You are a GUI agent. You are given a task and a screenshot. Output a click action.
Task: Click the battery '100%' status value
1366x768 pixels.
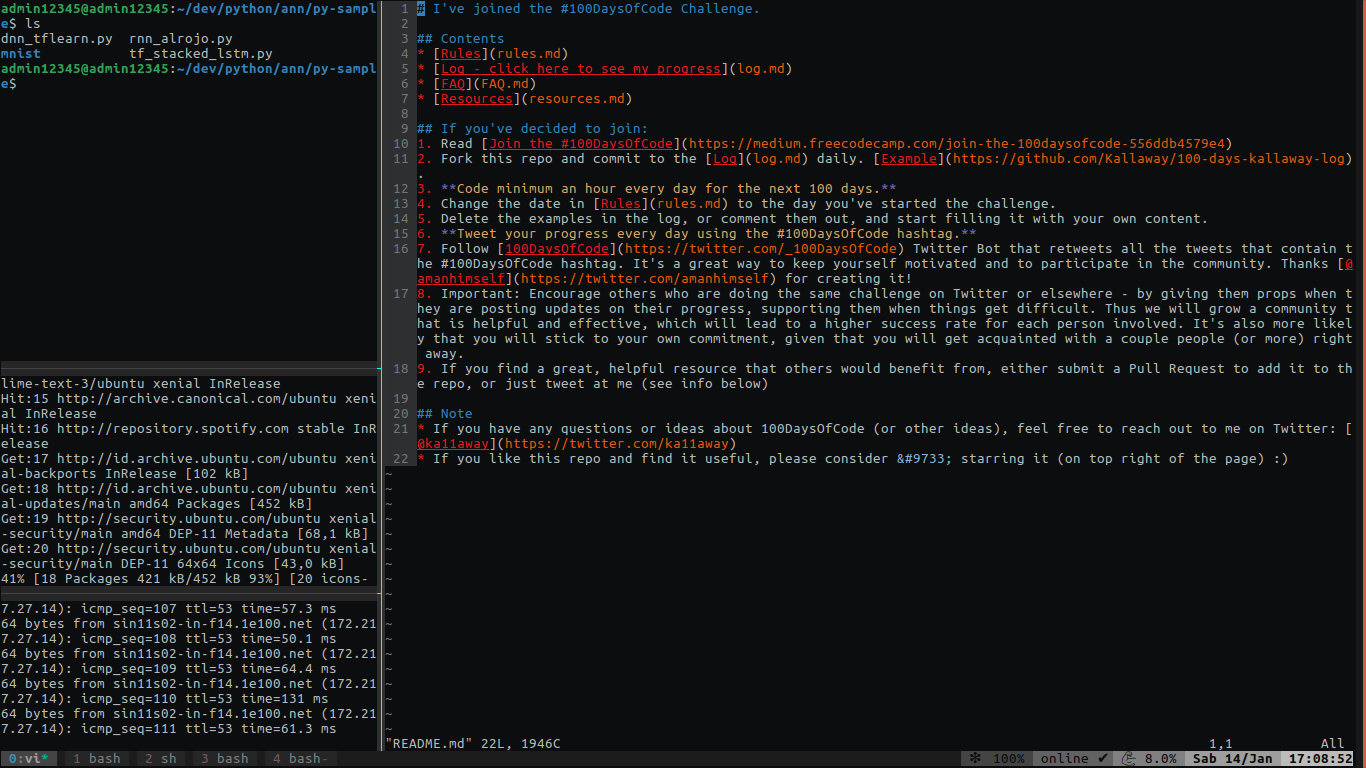1009,759
